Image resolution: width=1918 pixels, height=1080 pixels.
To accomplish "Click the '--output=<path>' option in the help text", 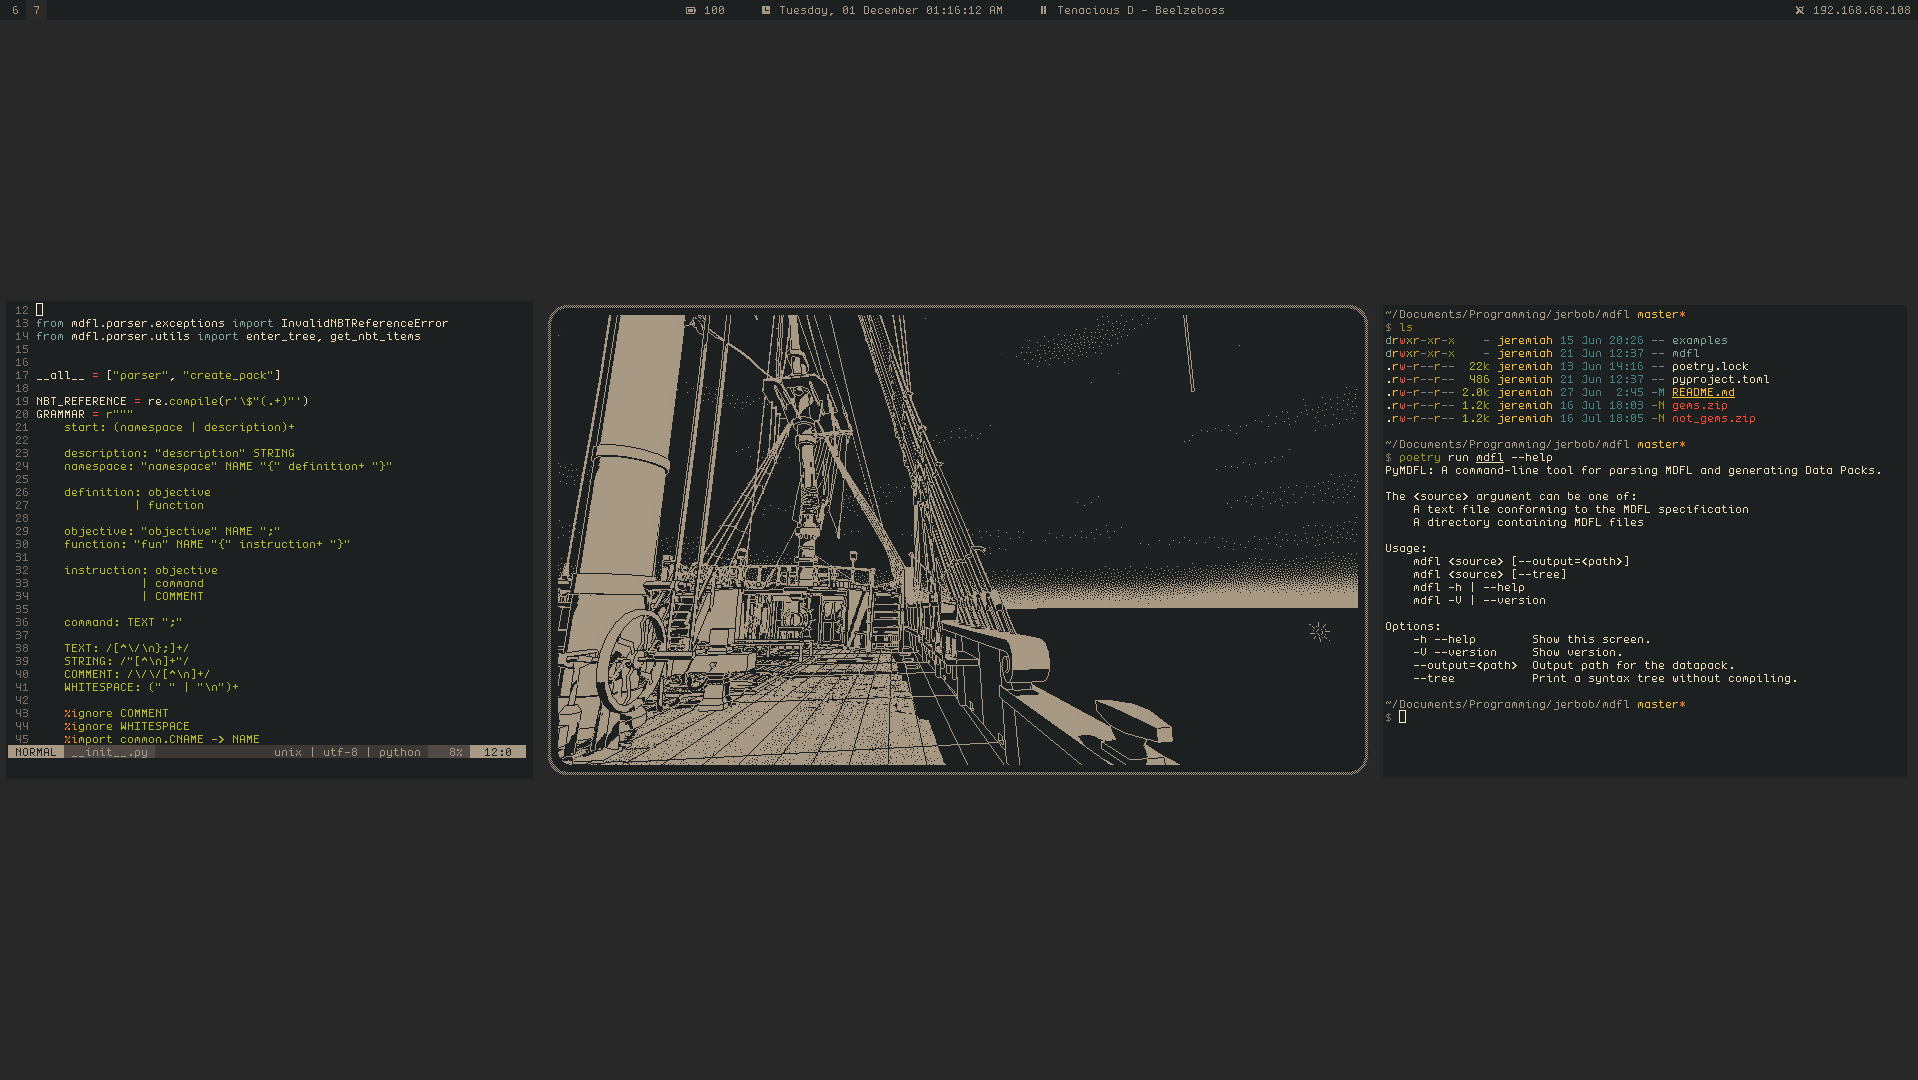I will click(x=1465, y=665).
